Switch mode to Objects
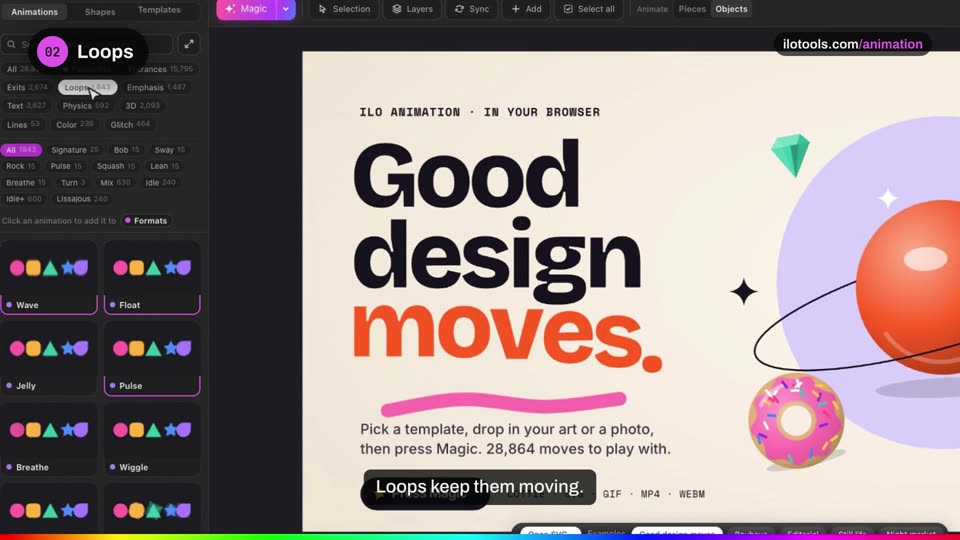The width and height of the screenshot is (960, 540). coord(731,9)
